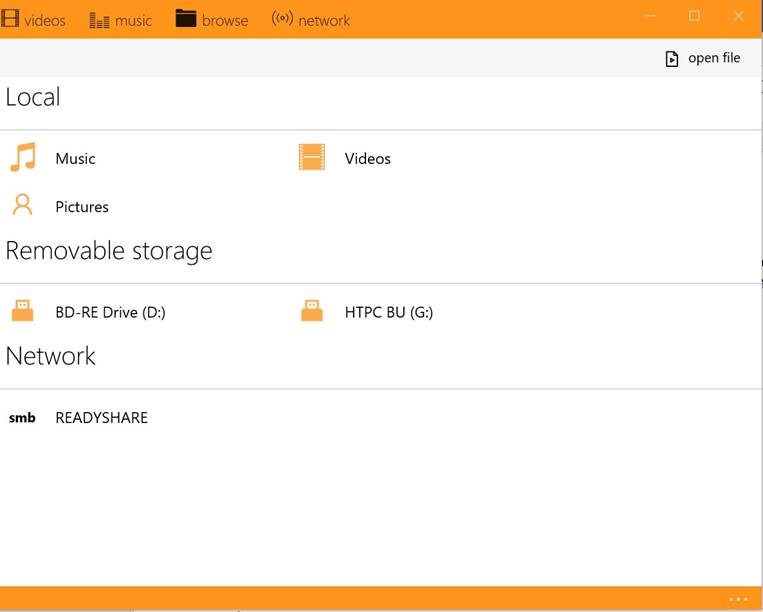Click the music equalizer icon
763x612 pixels.
click(99, 20)
